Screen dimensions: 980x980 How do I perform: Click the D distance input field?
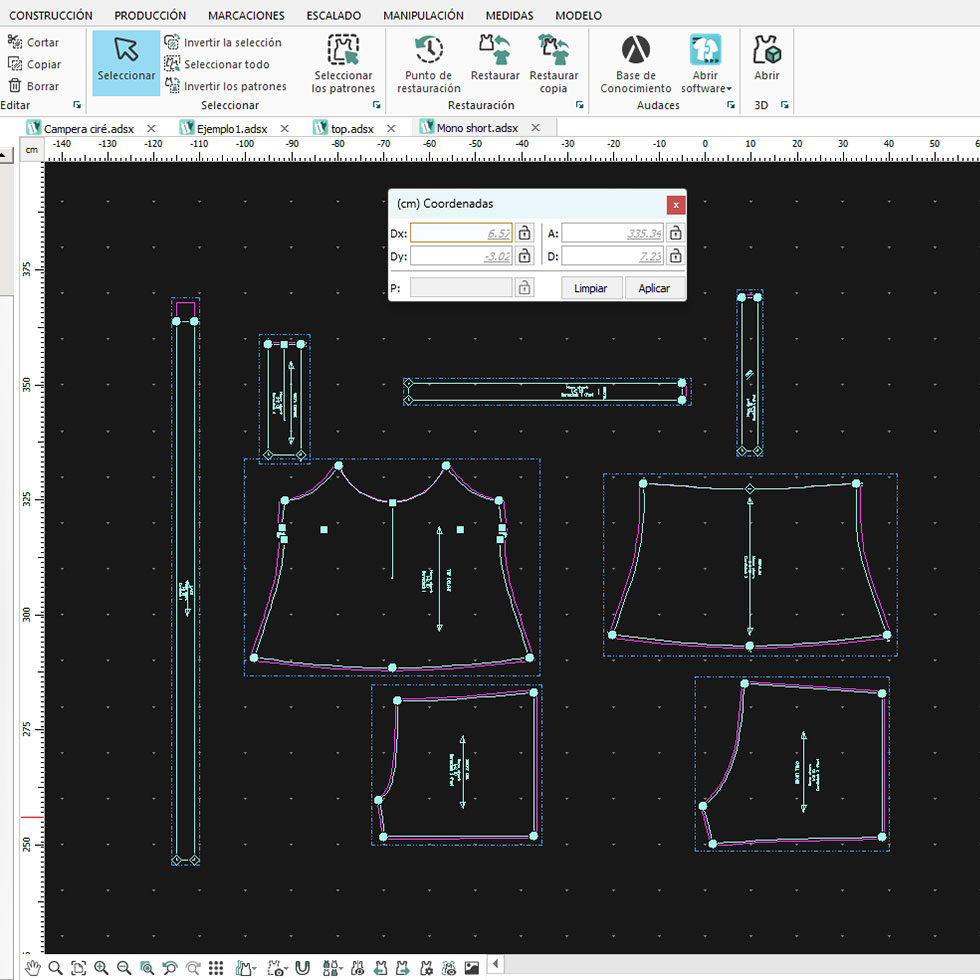612,256
